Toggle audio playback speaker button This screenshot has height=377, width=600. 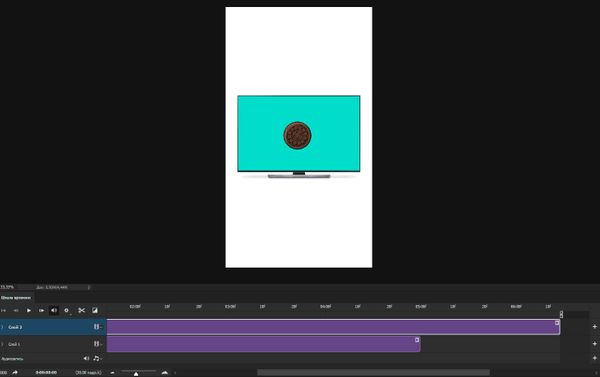tap(54, 310)
